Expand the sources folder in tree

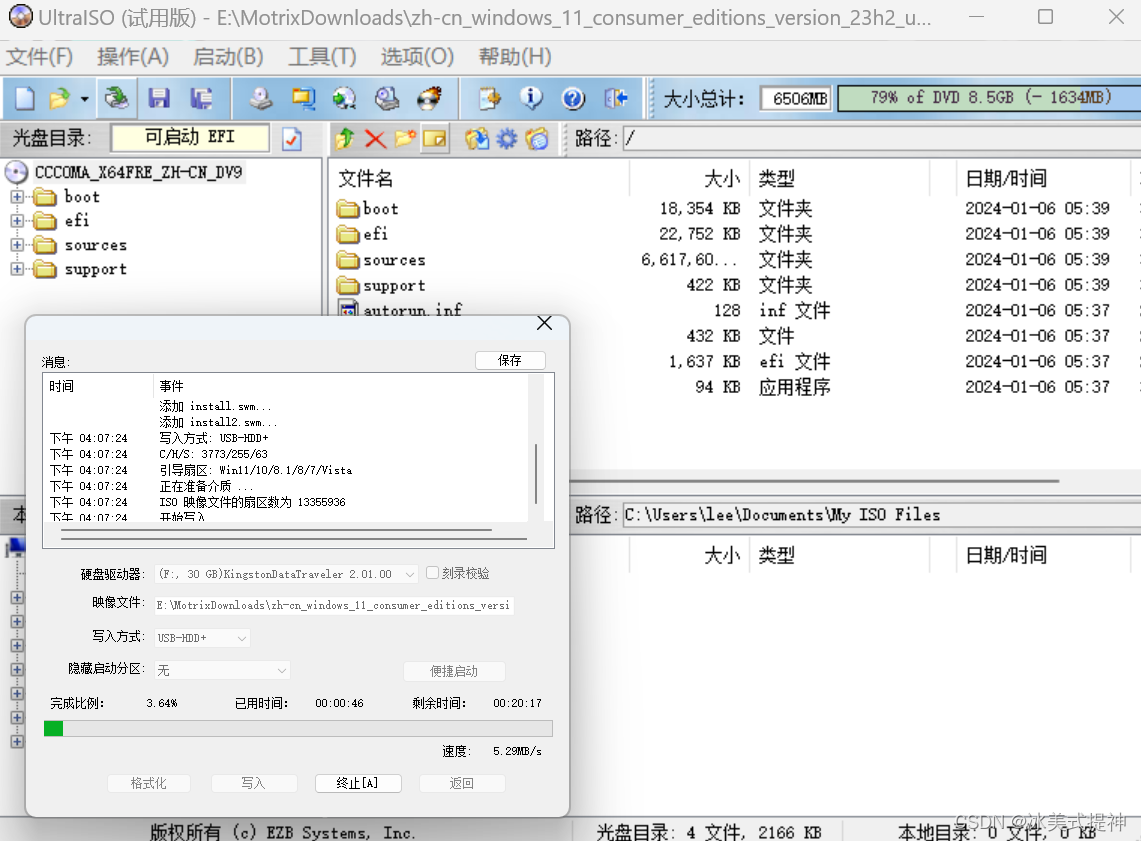17,245
